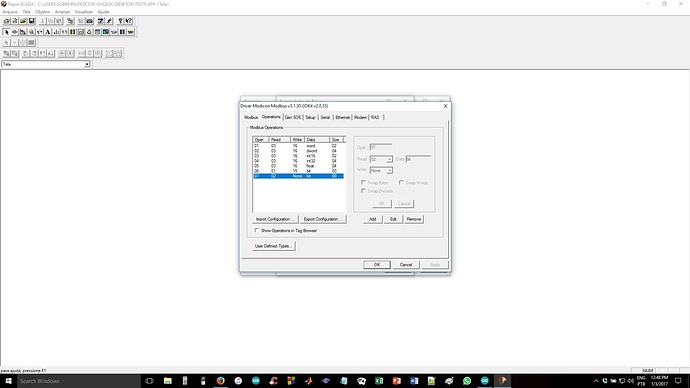Click the lightbulb help icon in toolbar

120,21
